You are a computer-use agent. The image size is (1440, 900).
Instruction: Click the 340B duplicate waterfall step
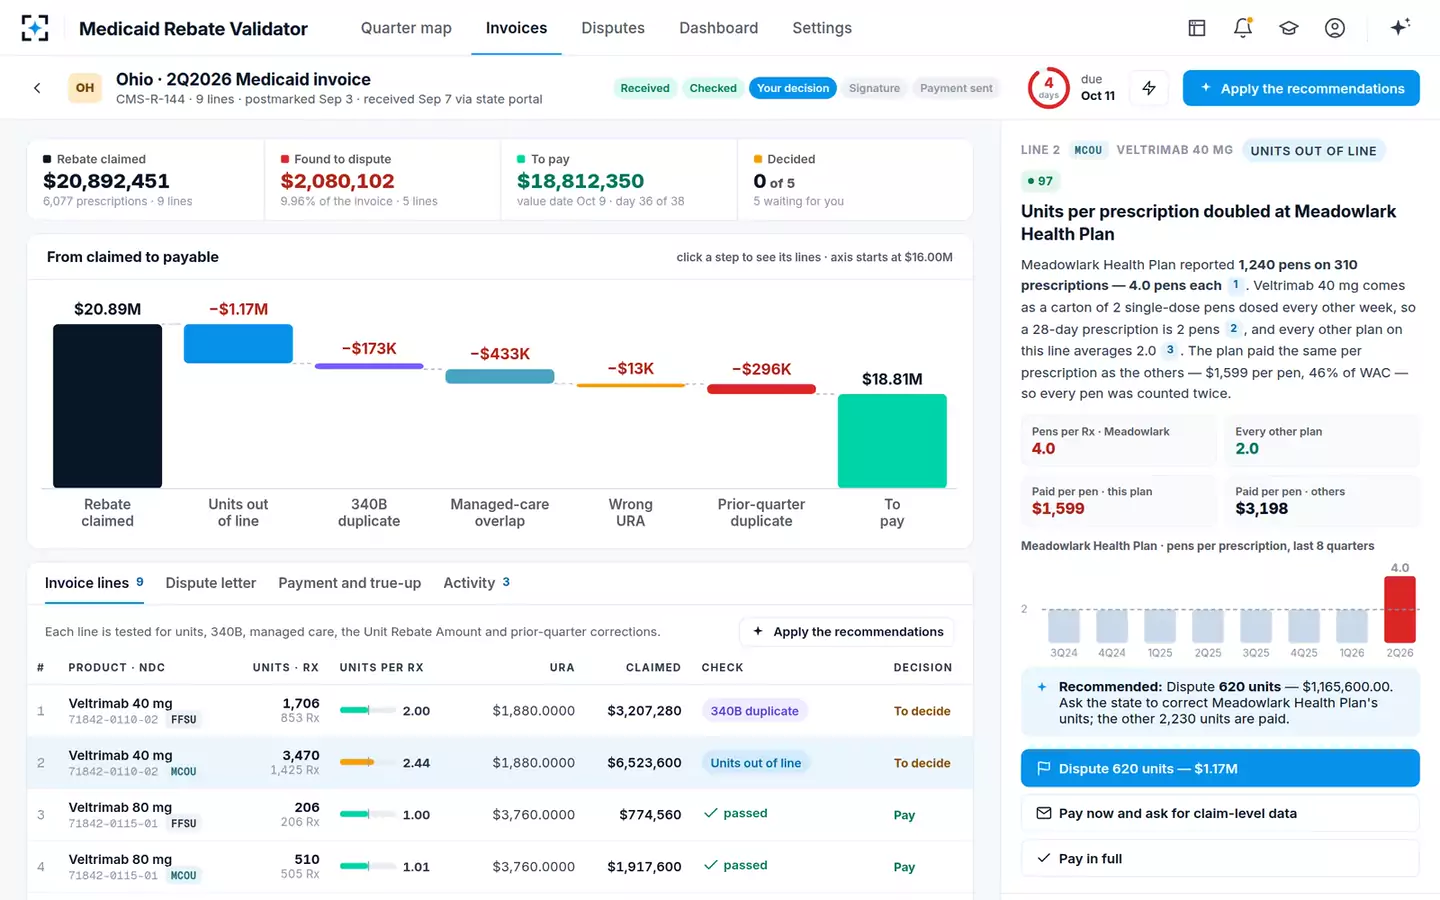pyautogui.click(x=369, y=366)
